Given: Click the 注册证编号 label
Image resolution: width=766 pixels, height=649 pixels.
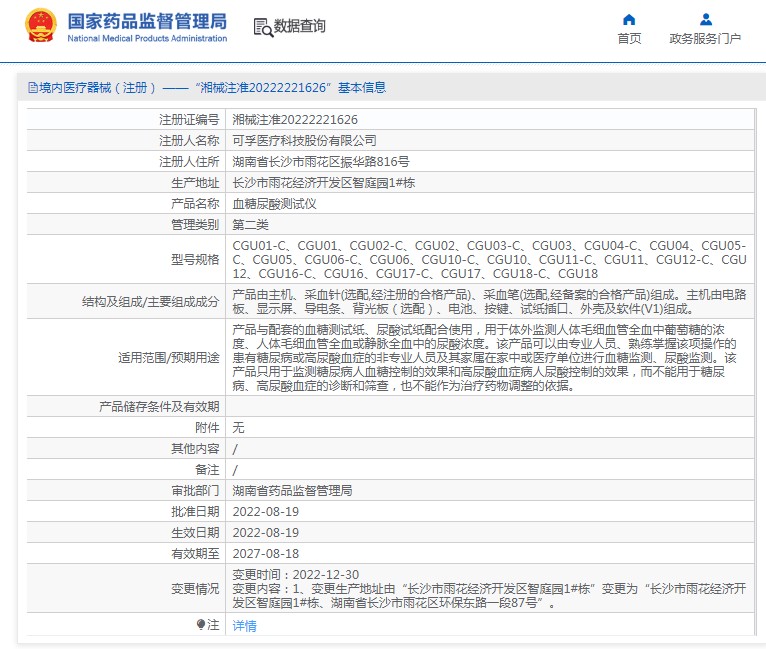Looking at the screenshot, I should (x=189, y=120).
